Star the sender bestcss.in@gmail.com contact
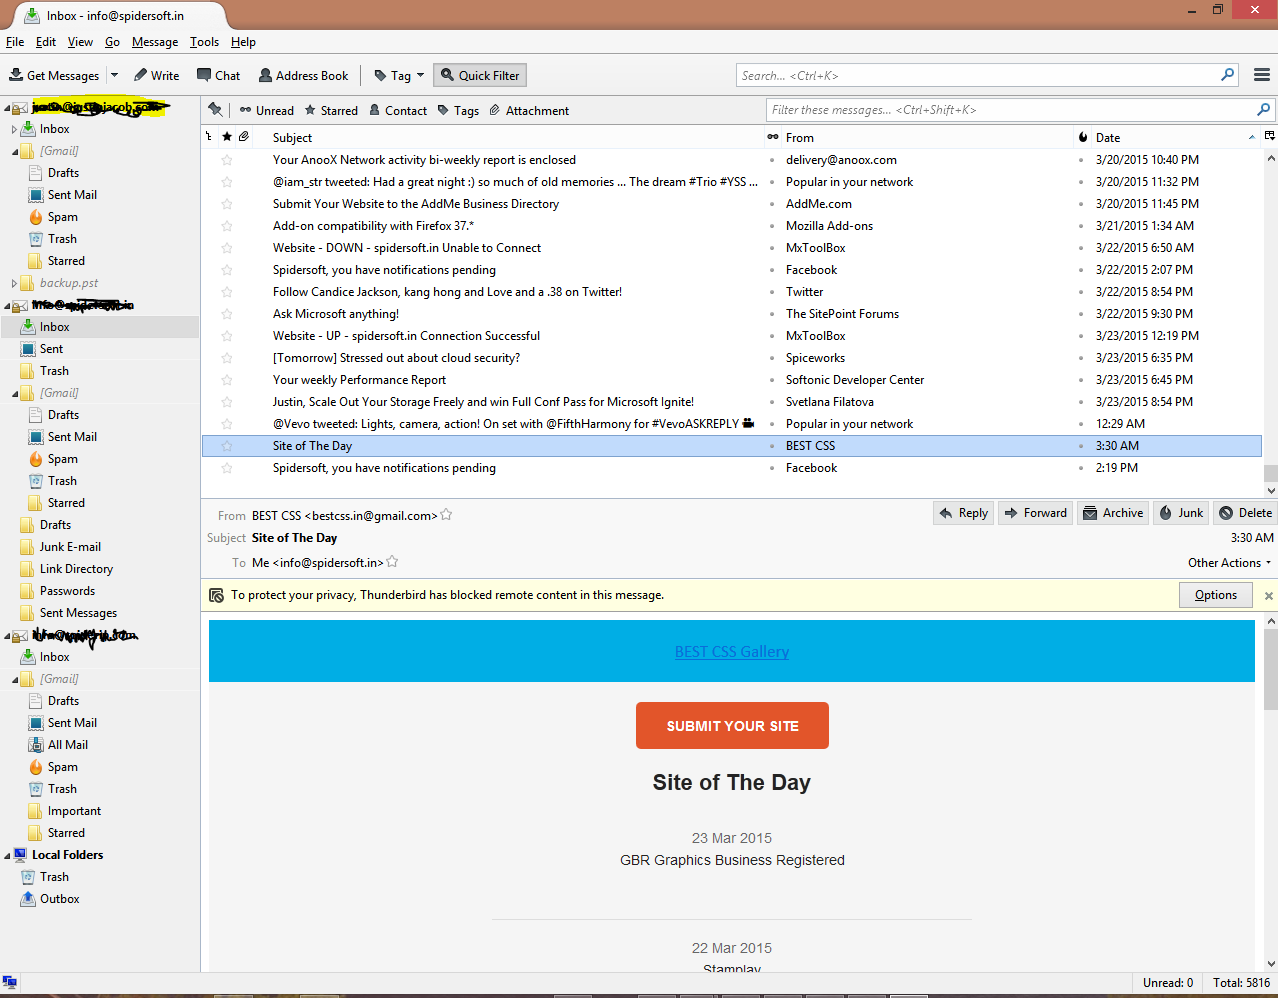Image resolution: width=1278 pixels, height=998 pixels. click(x=446, y=515)
